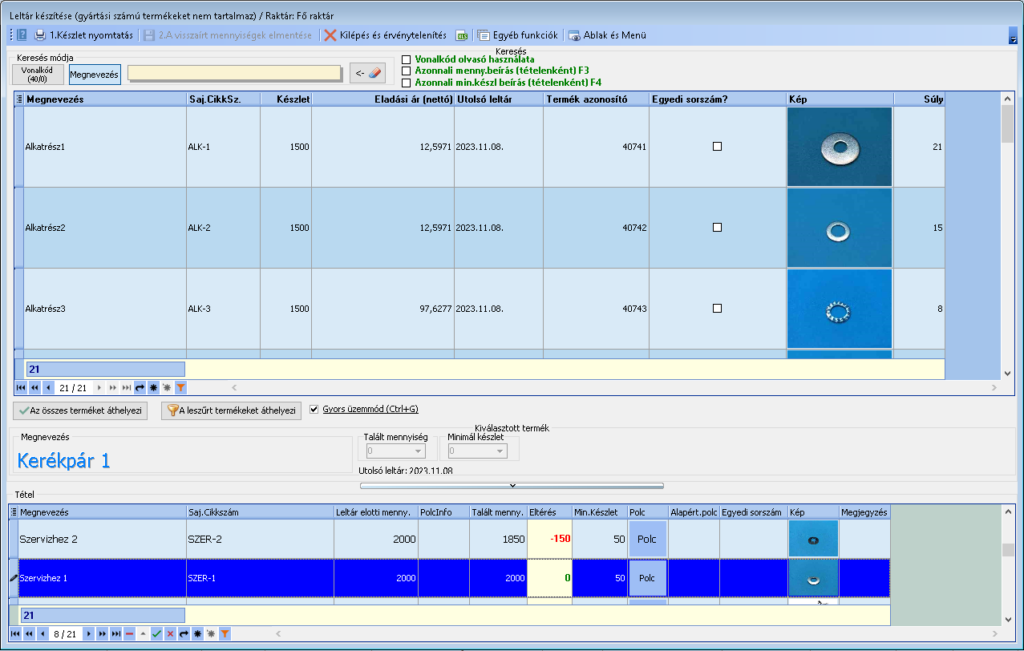Open the help icon in the toolbar
1024x651 pixels.
point(22,35)
